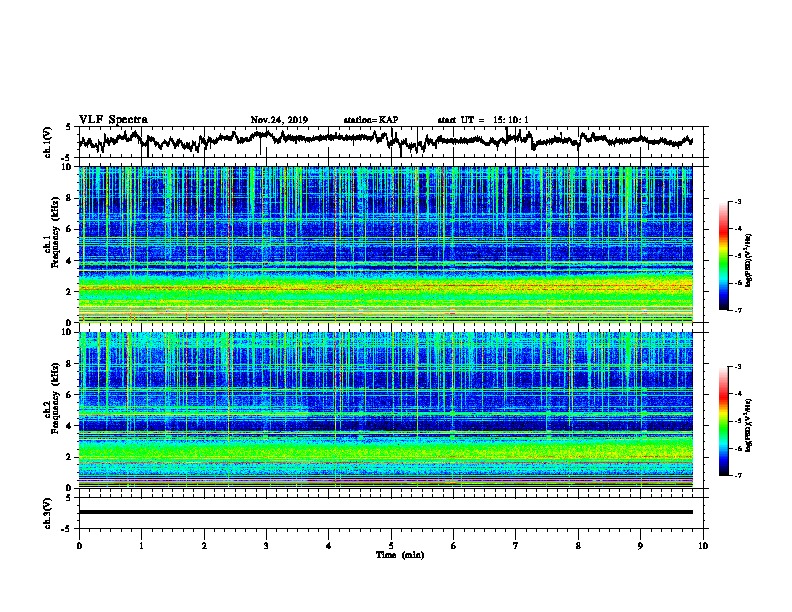Click the ch.1 voltage waveform trace
Image resolution: width=792 pixels, height=612 pixels.
click(x=385, y=140)
